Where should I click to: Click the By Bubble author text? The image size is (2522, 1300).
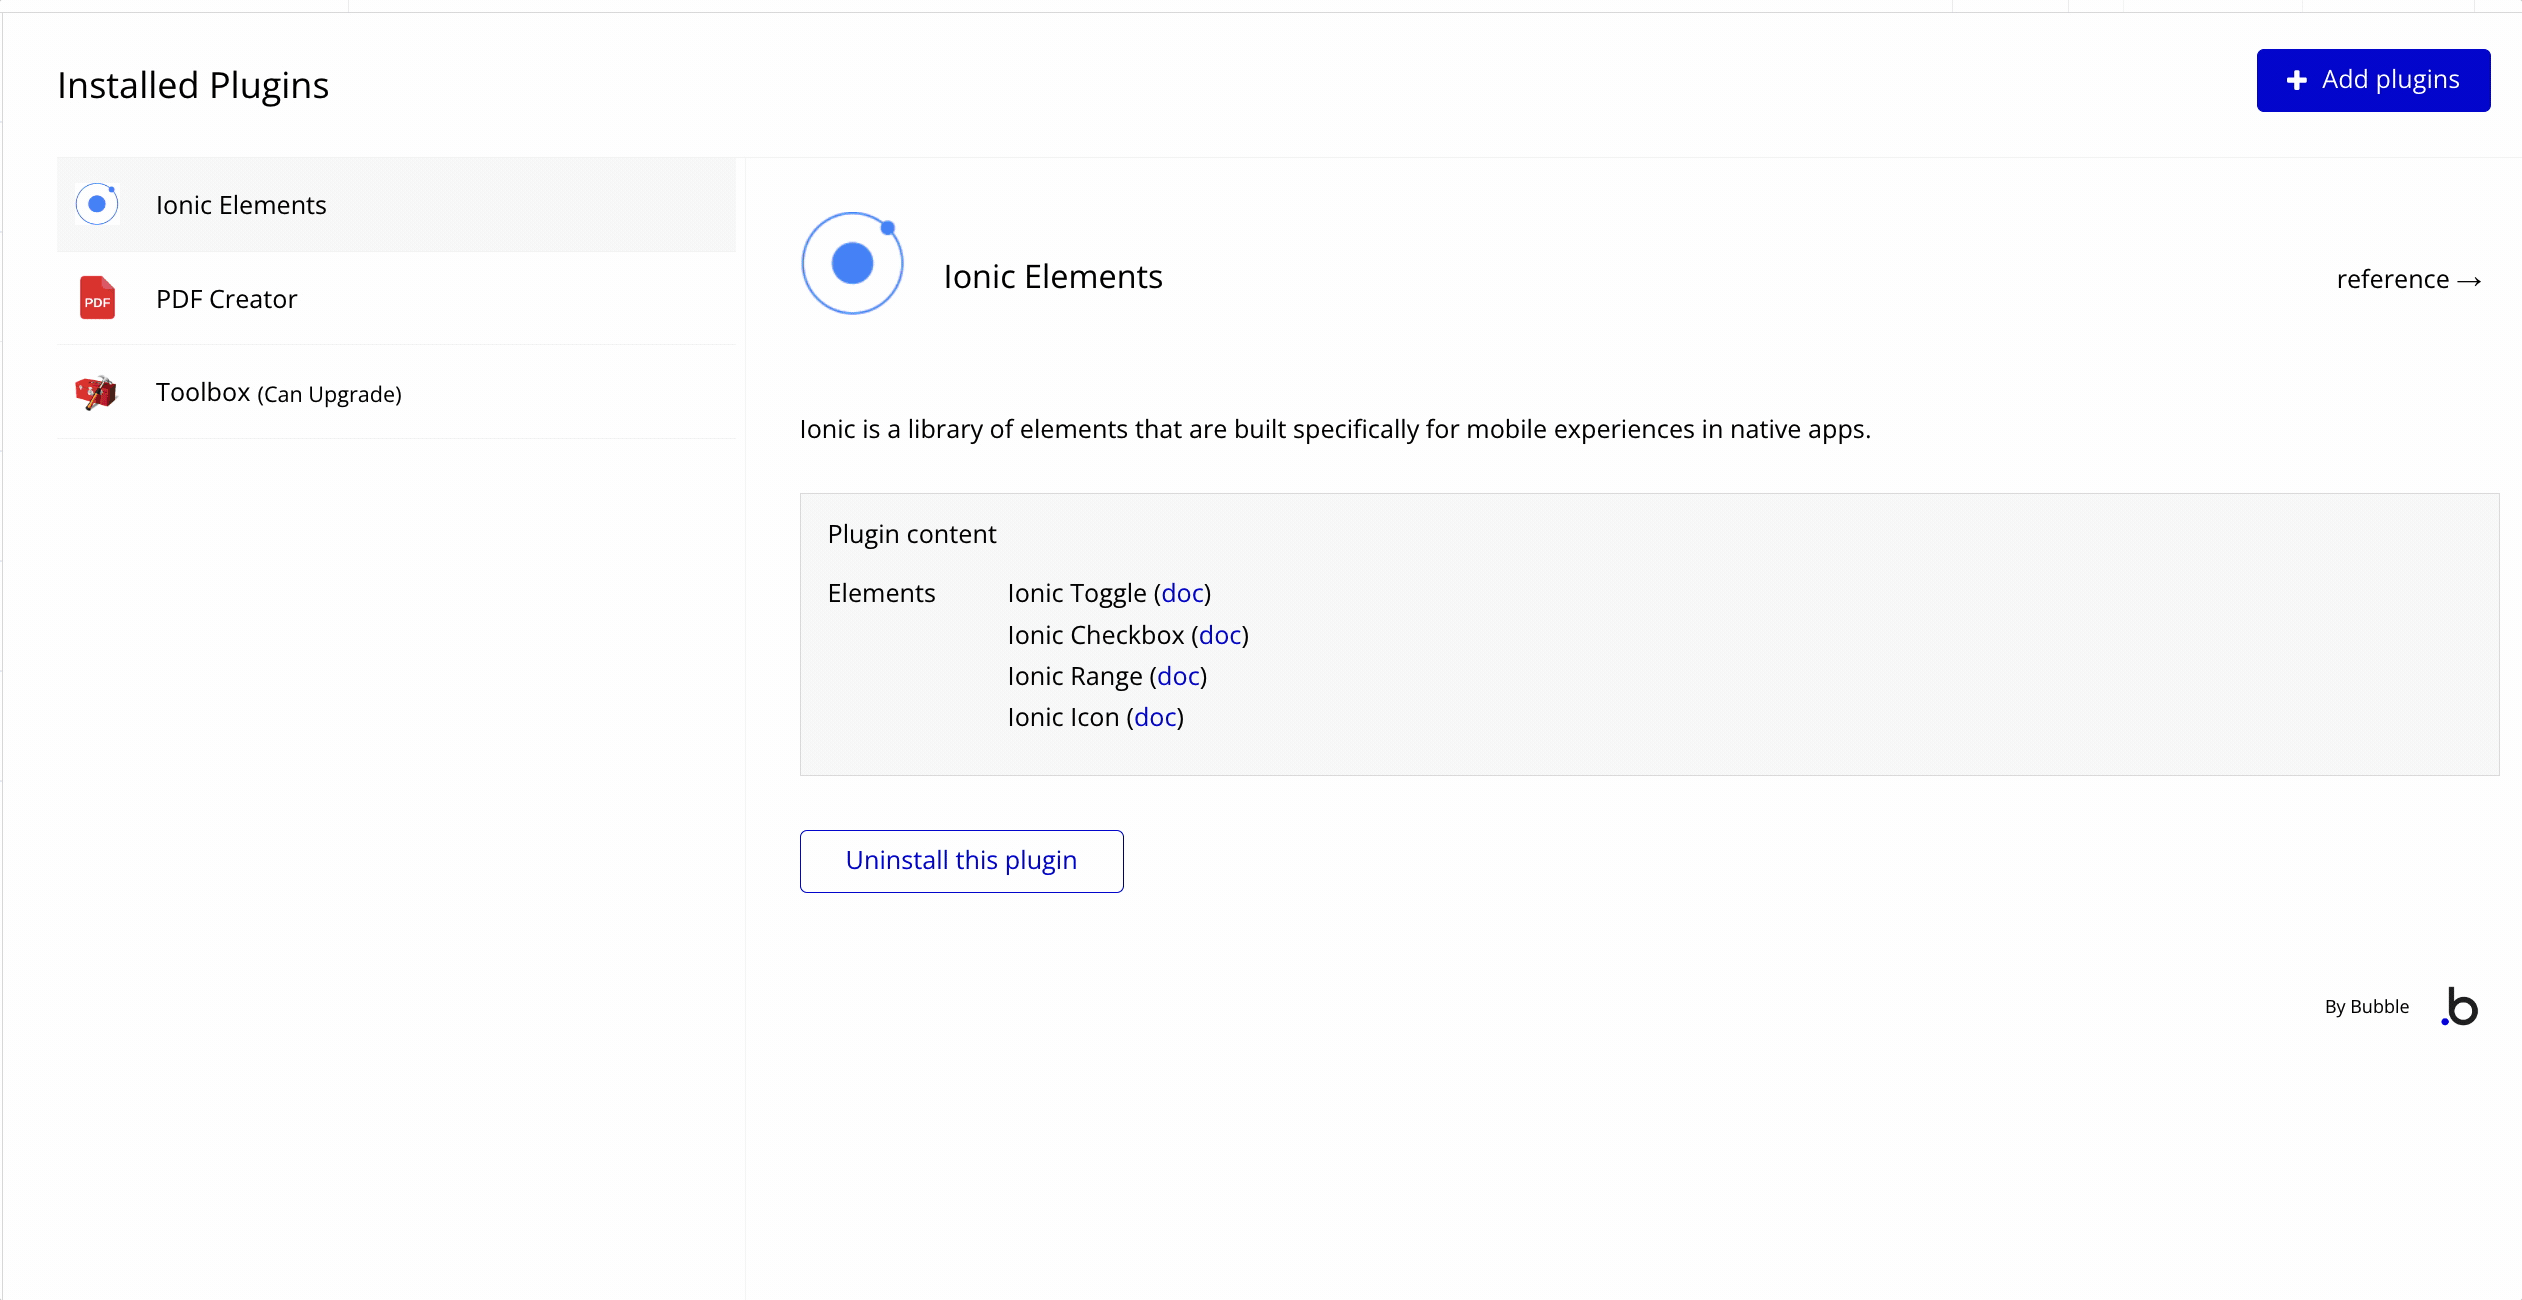[x=2366, y=1006]
